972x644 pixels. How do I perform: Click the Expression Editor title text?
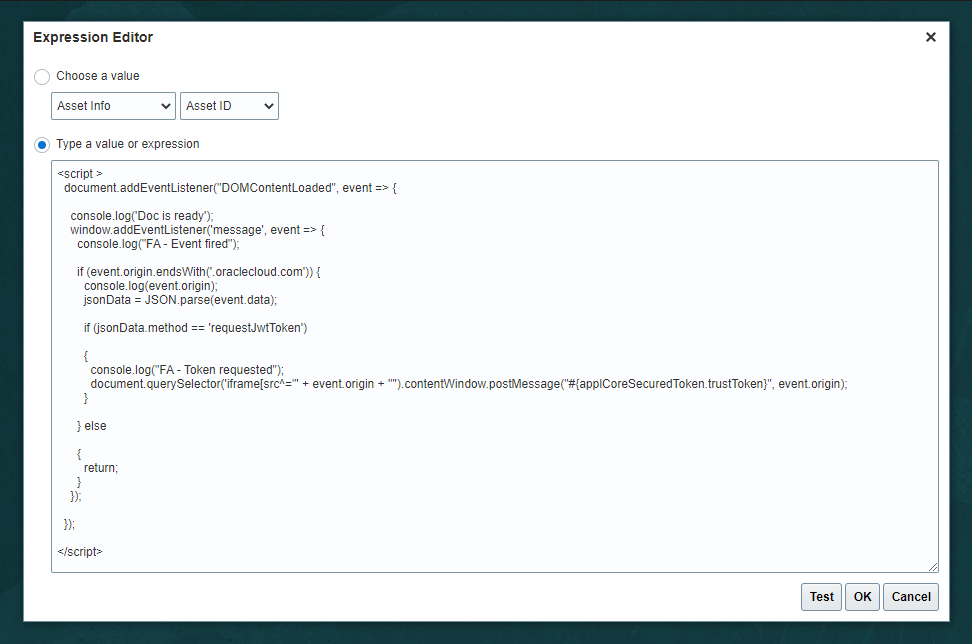pos(93,37)
